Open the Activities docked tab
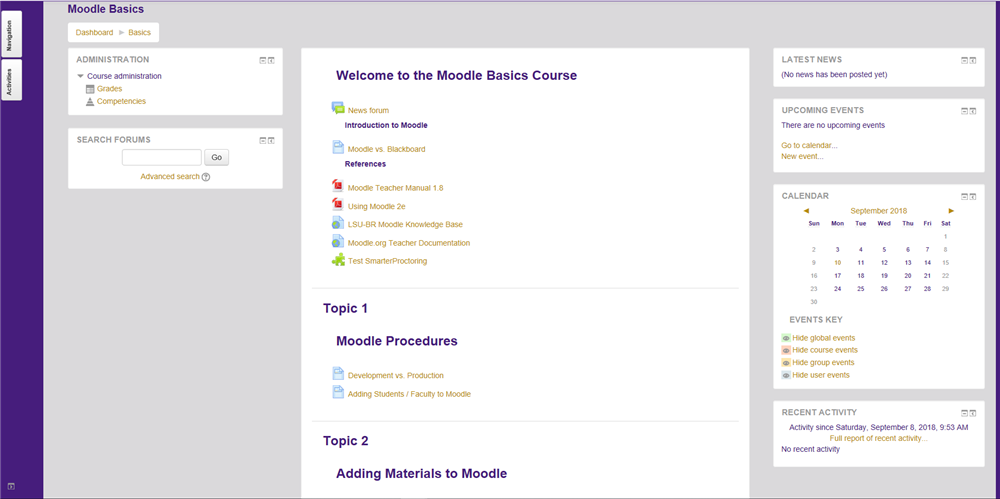 pyautogui.click(x=11, y=80)
